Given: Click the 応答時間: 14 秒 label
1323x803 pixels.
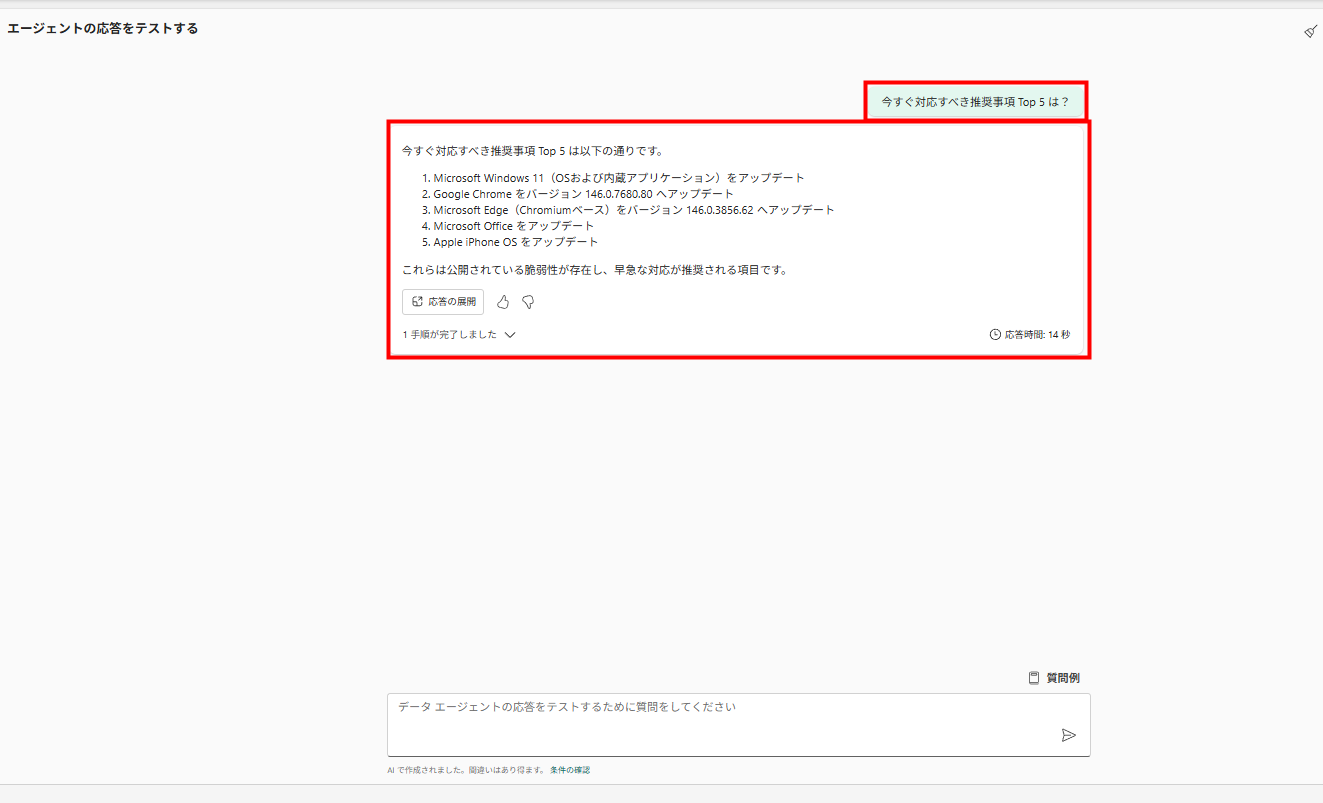Looking at the screenshot, I should click(x=1037, y=335).
